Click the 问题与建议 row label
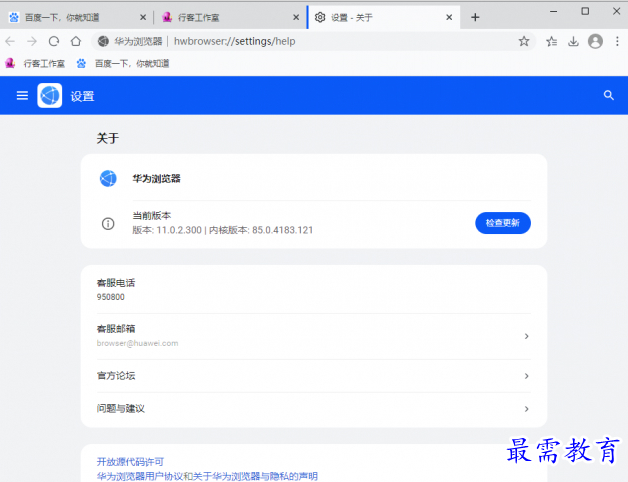This screenshot has width=628, height=482. click(121, 408)
